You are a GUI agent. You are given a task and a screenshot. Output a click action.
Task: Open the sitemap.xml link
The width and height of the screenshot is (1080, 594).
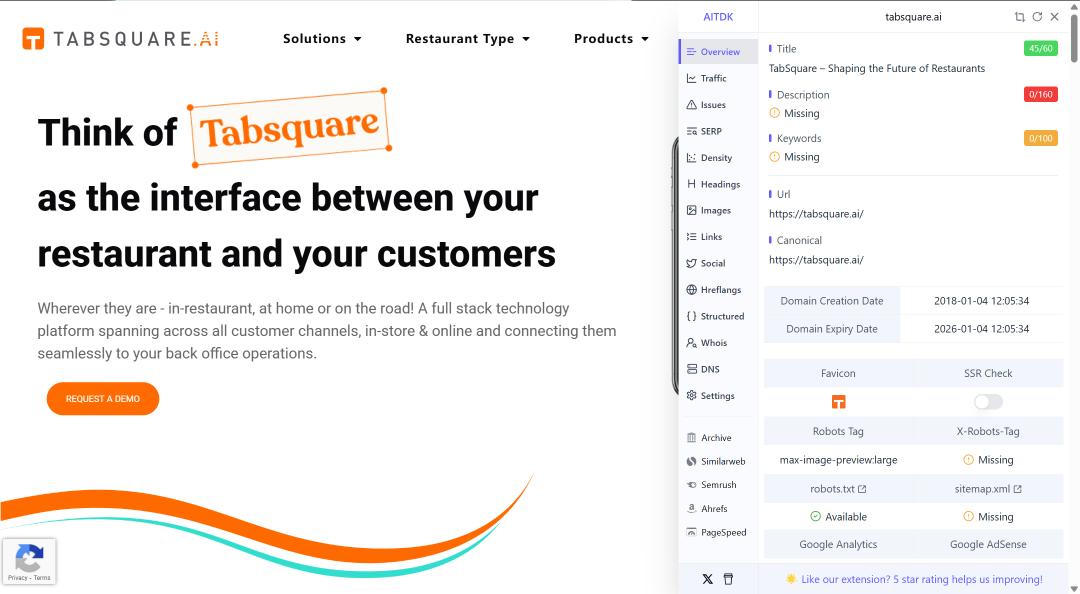[988, 489]
